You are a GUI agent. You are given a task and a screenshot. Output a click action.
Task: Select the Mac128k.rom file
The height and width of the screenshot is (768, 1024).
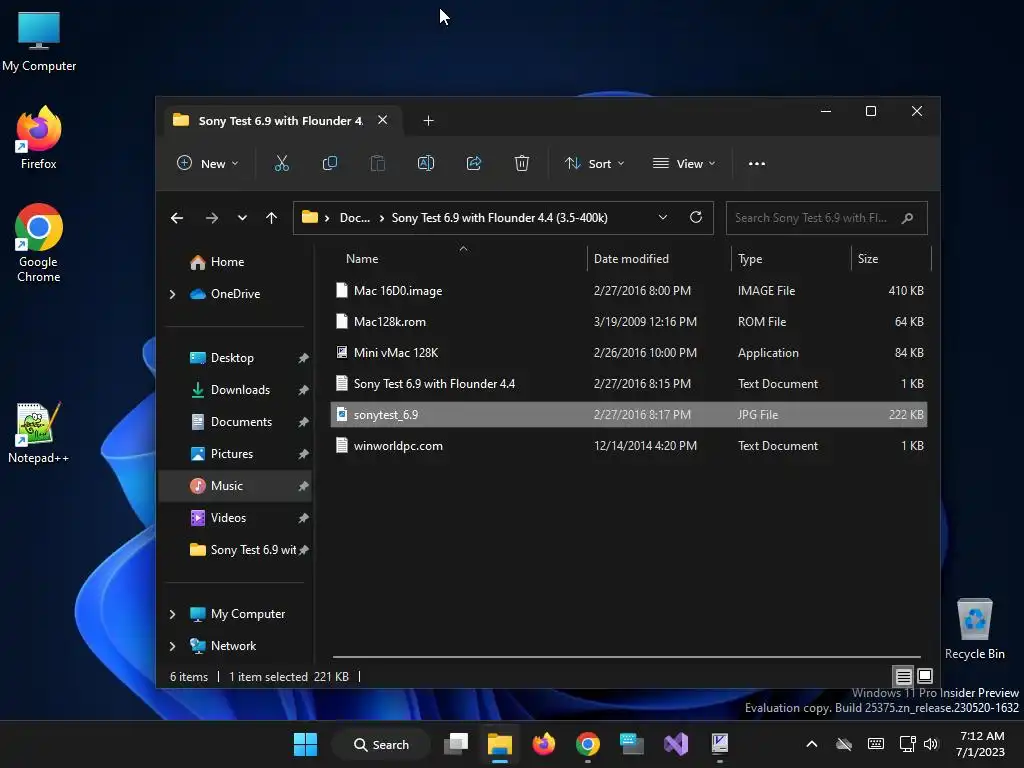[x=629, y=321]
